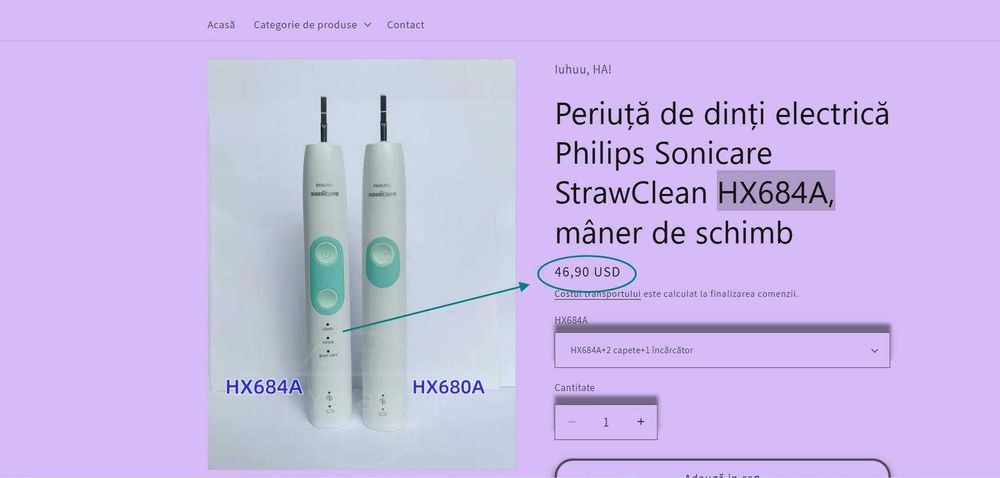Click the HX684A label in image

(263, 387)
